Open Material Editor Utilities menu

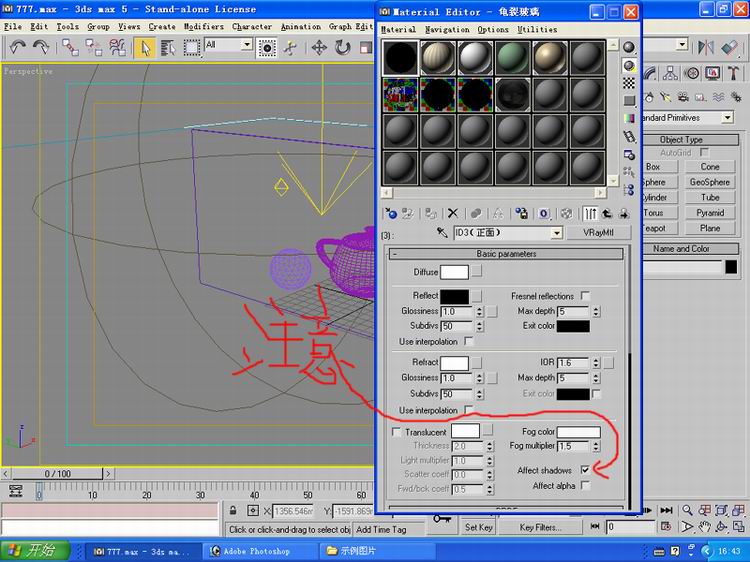pos(537,30)
